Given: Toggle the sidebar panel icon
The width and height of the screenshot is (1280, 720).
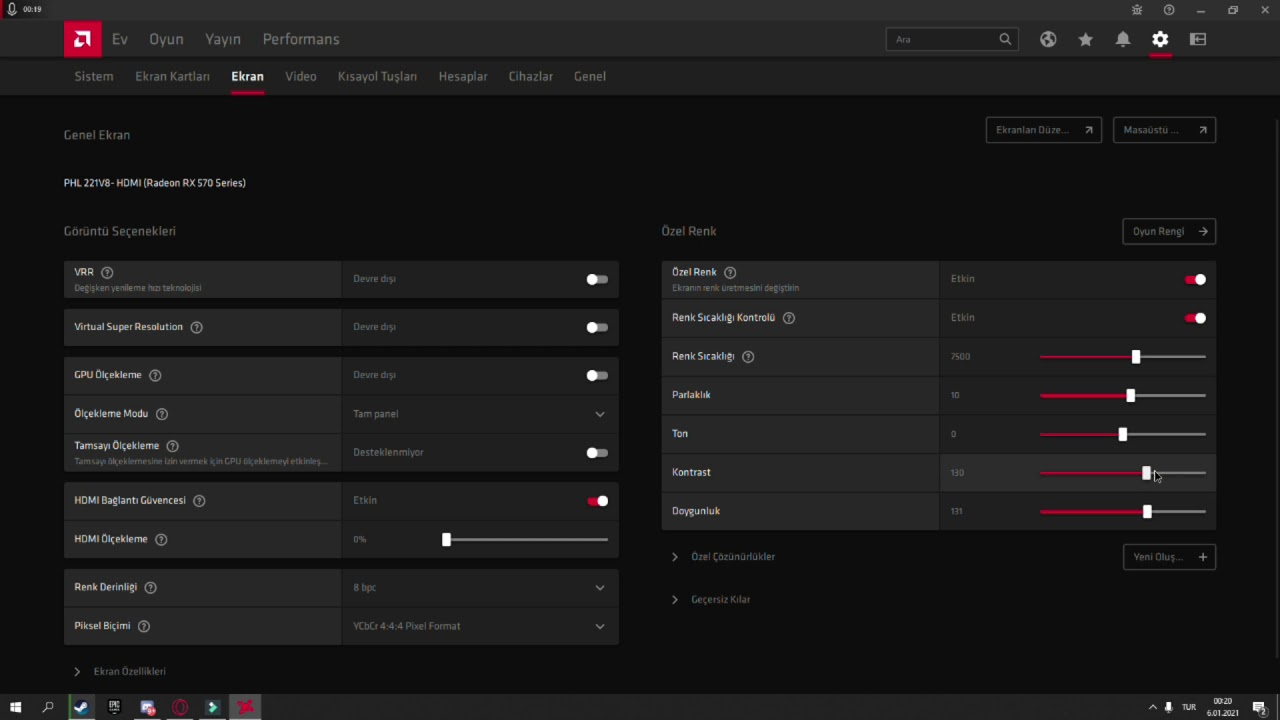Looking at the screenshot, I should click(x=1198, y=39).
